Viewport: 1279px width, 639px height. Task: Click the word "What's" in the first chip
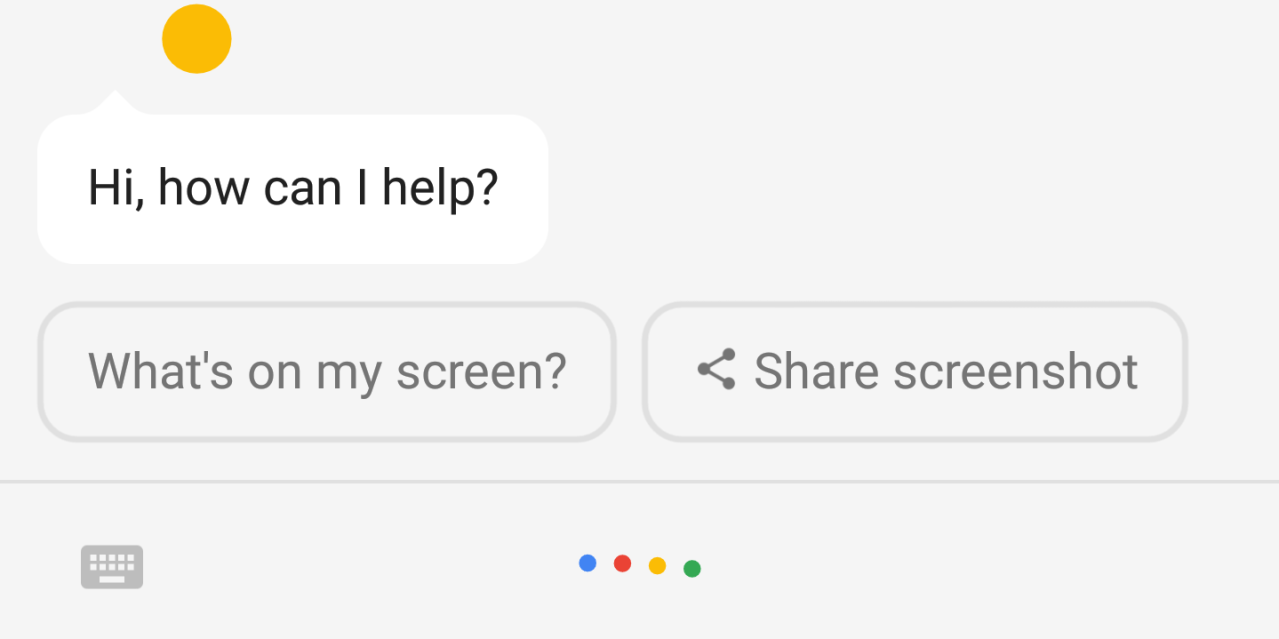coord(161,371)
